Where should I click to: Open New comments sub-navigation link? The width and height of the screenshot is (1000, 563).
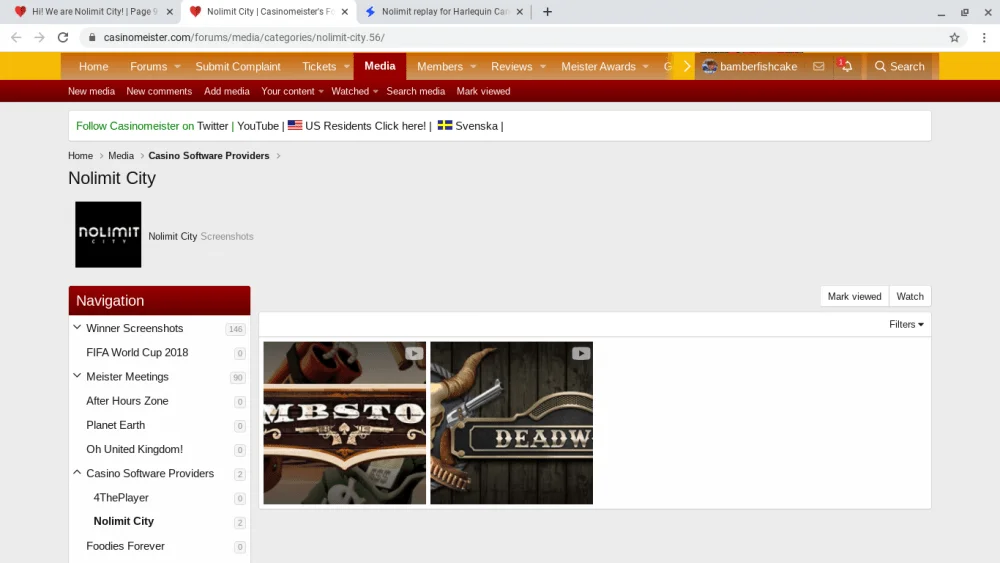point(159,91)
